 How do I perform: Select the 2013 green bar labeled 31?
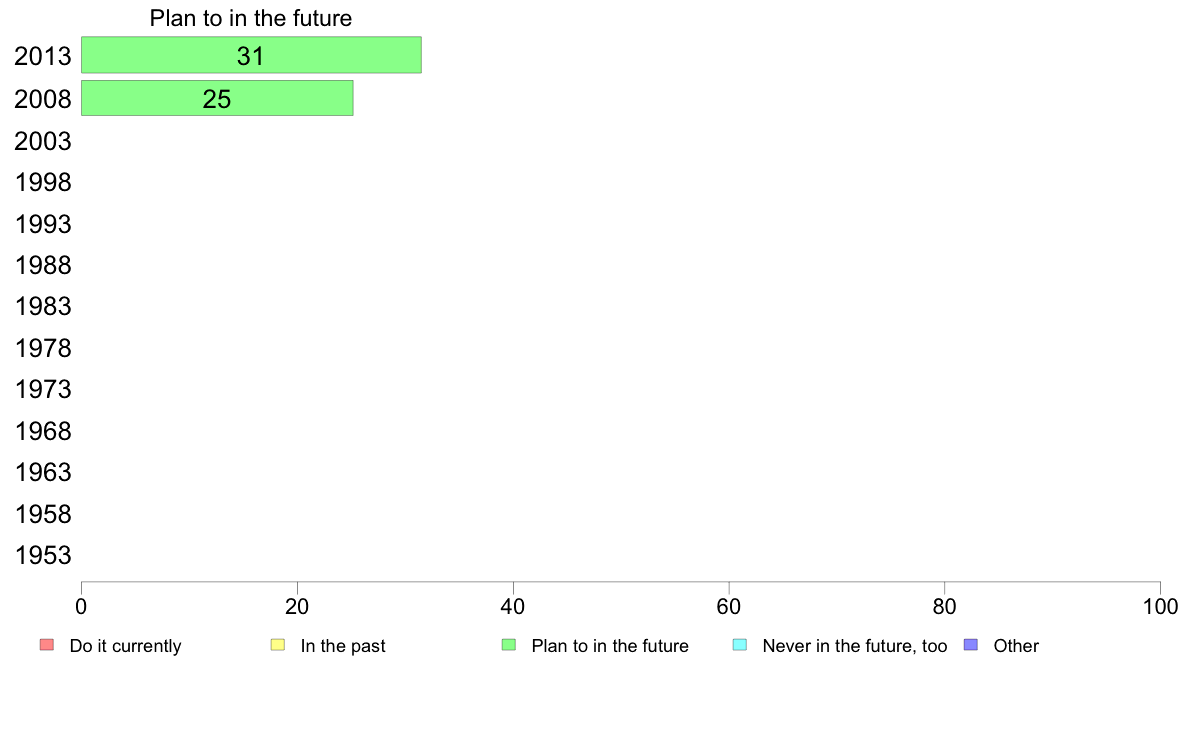pyautogui.click(x=252, y=55)
